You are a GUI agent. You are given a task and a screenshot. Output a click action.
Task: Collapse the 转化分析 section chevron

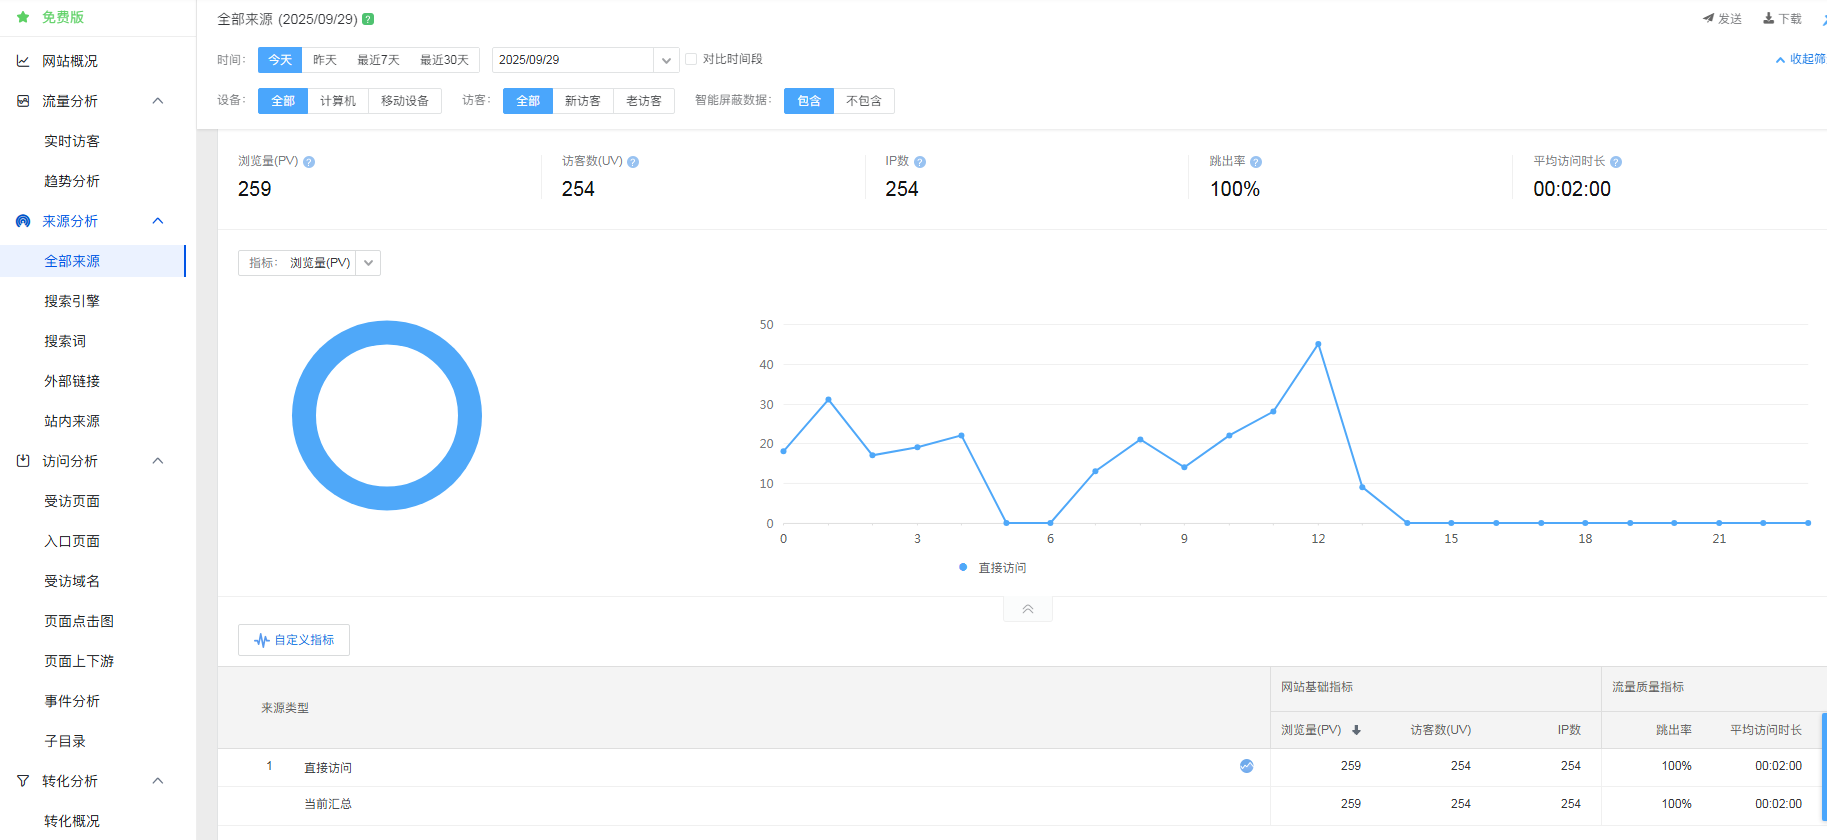[158, 781]
